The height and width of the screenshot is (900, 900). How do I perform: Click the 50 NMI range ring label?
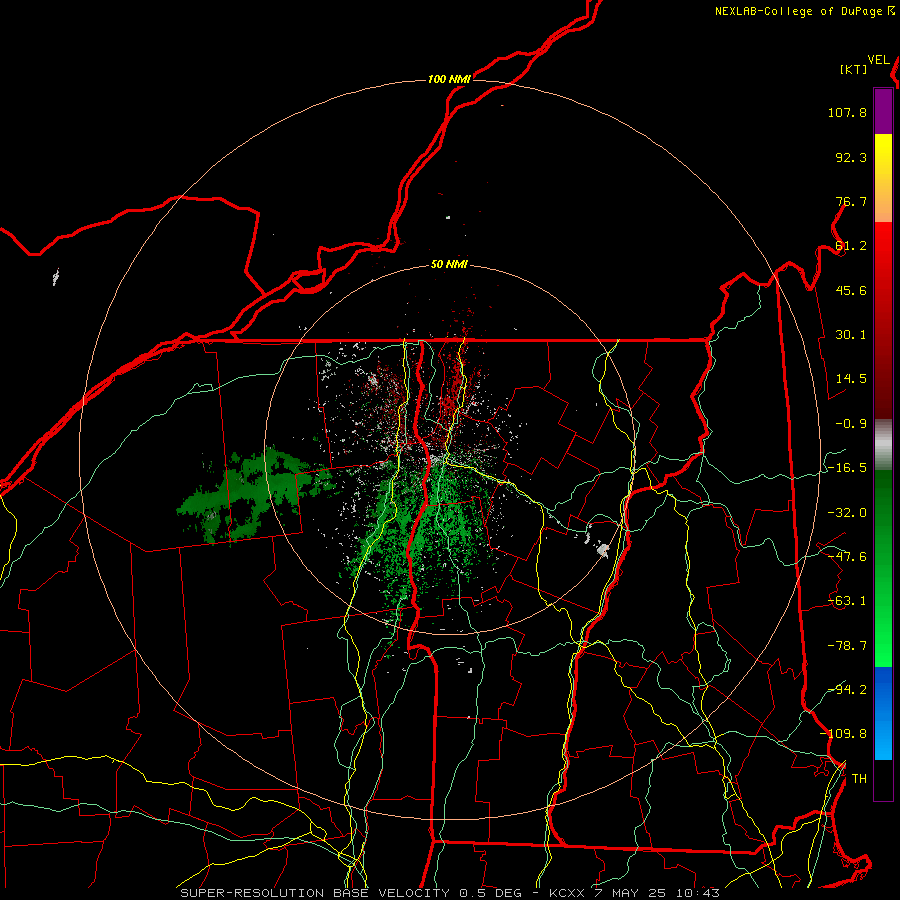pos(449,264)
